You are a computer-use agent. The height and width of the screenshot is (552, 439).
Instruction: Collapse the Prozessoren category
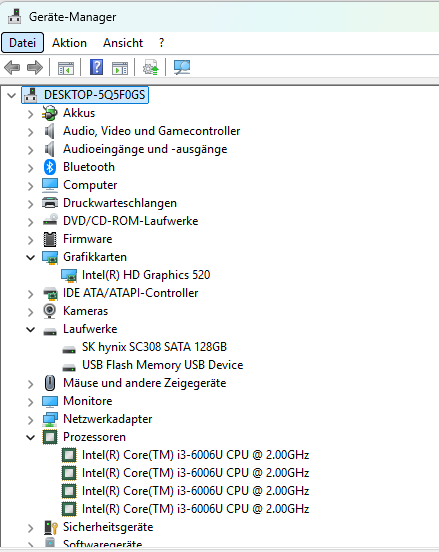click(x=31, y=437)
